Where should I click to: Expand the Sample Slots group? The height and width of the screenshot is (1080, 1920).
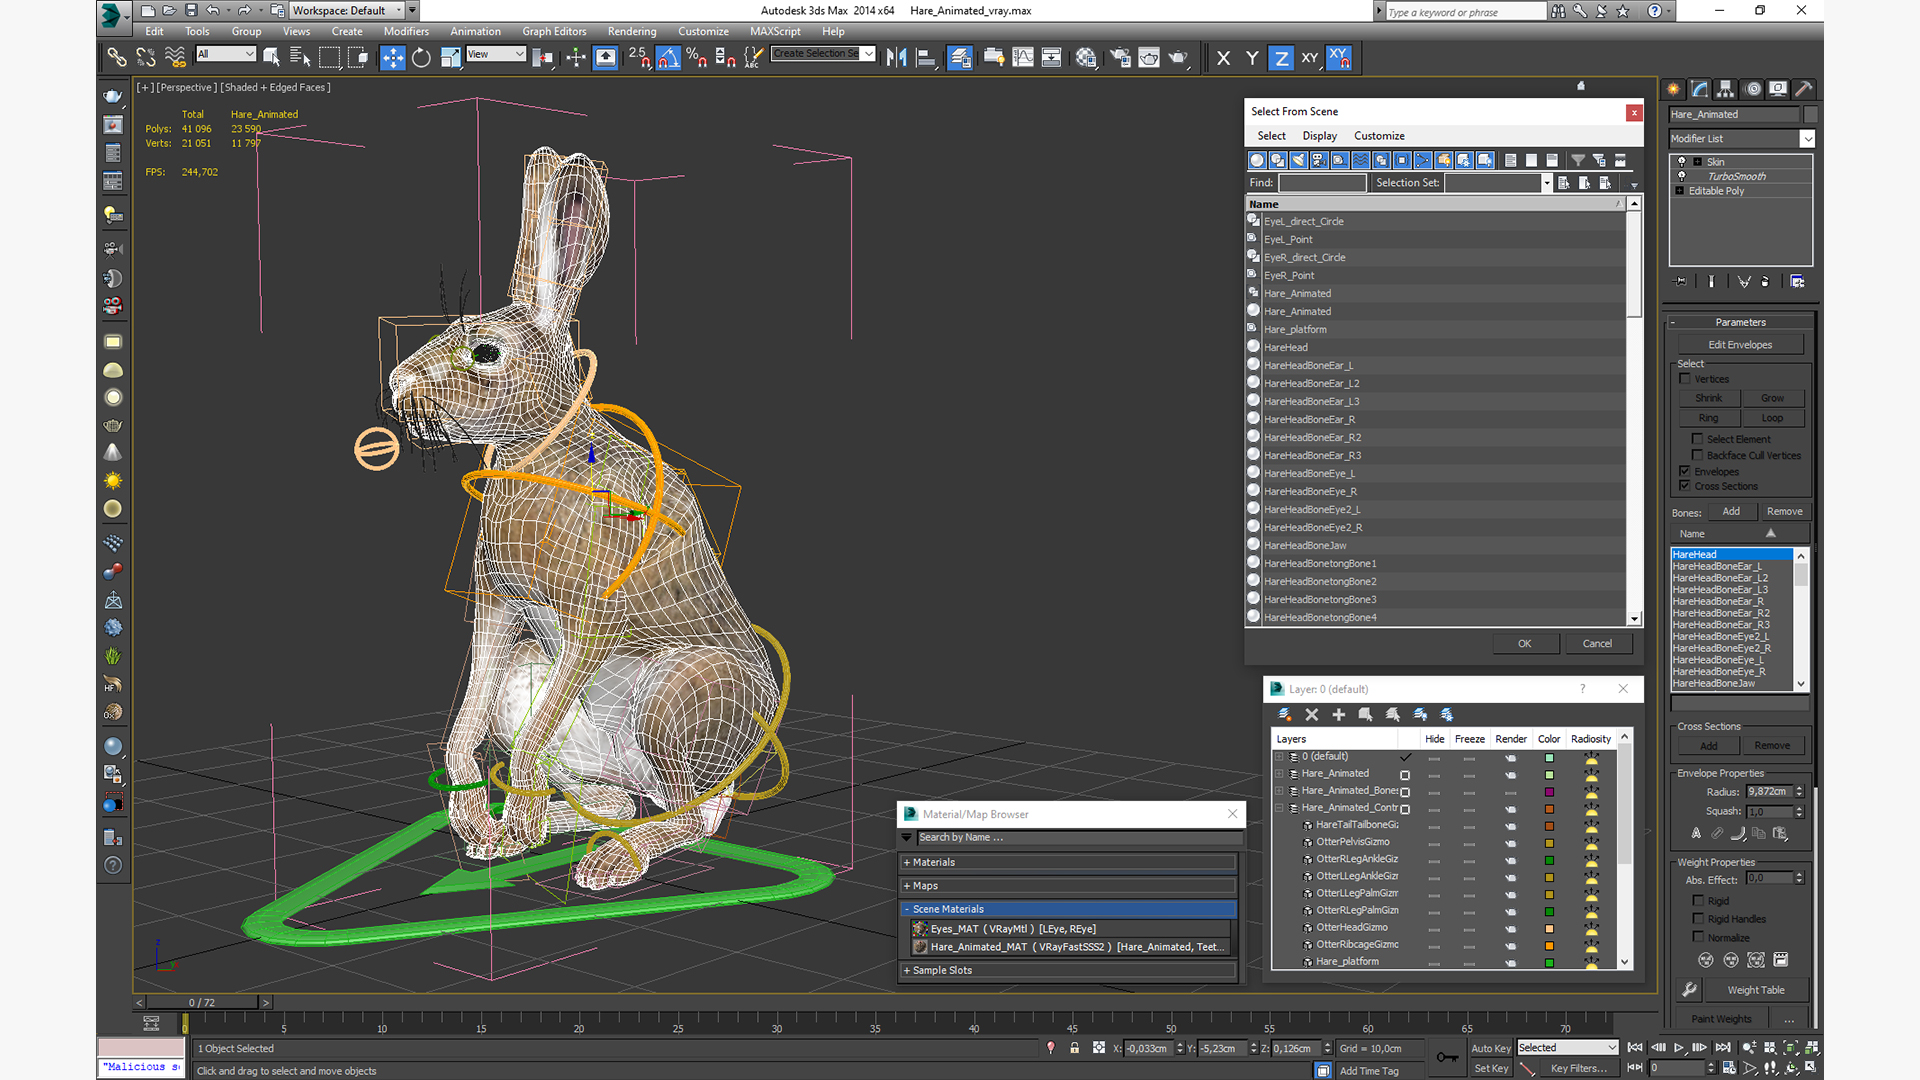pyautogui.click(x=1068, y=970)
